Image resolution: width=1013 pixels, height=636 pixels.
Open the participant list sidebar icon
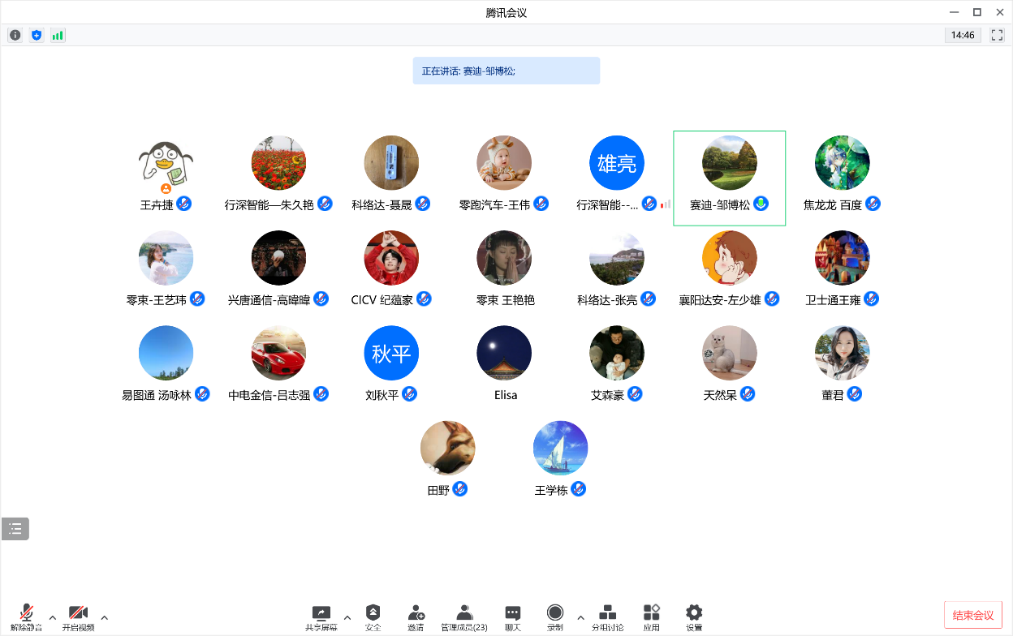(x=16, y=529)
